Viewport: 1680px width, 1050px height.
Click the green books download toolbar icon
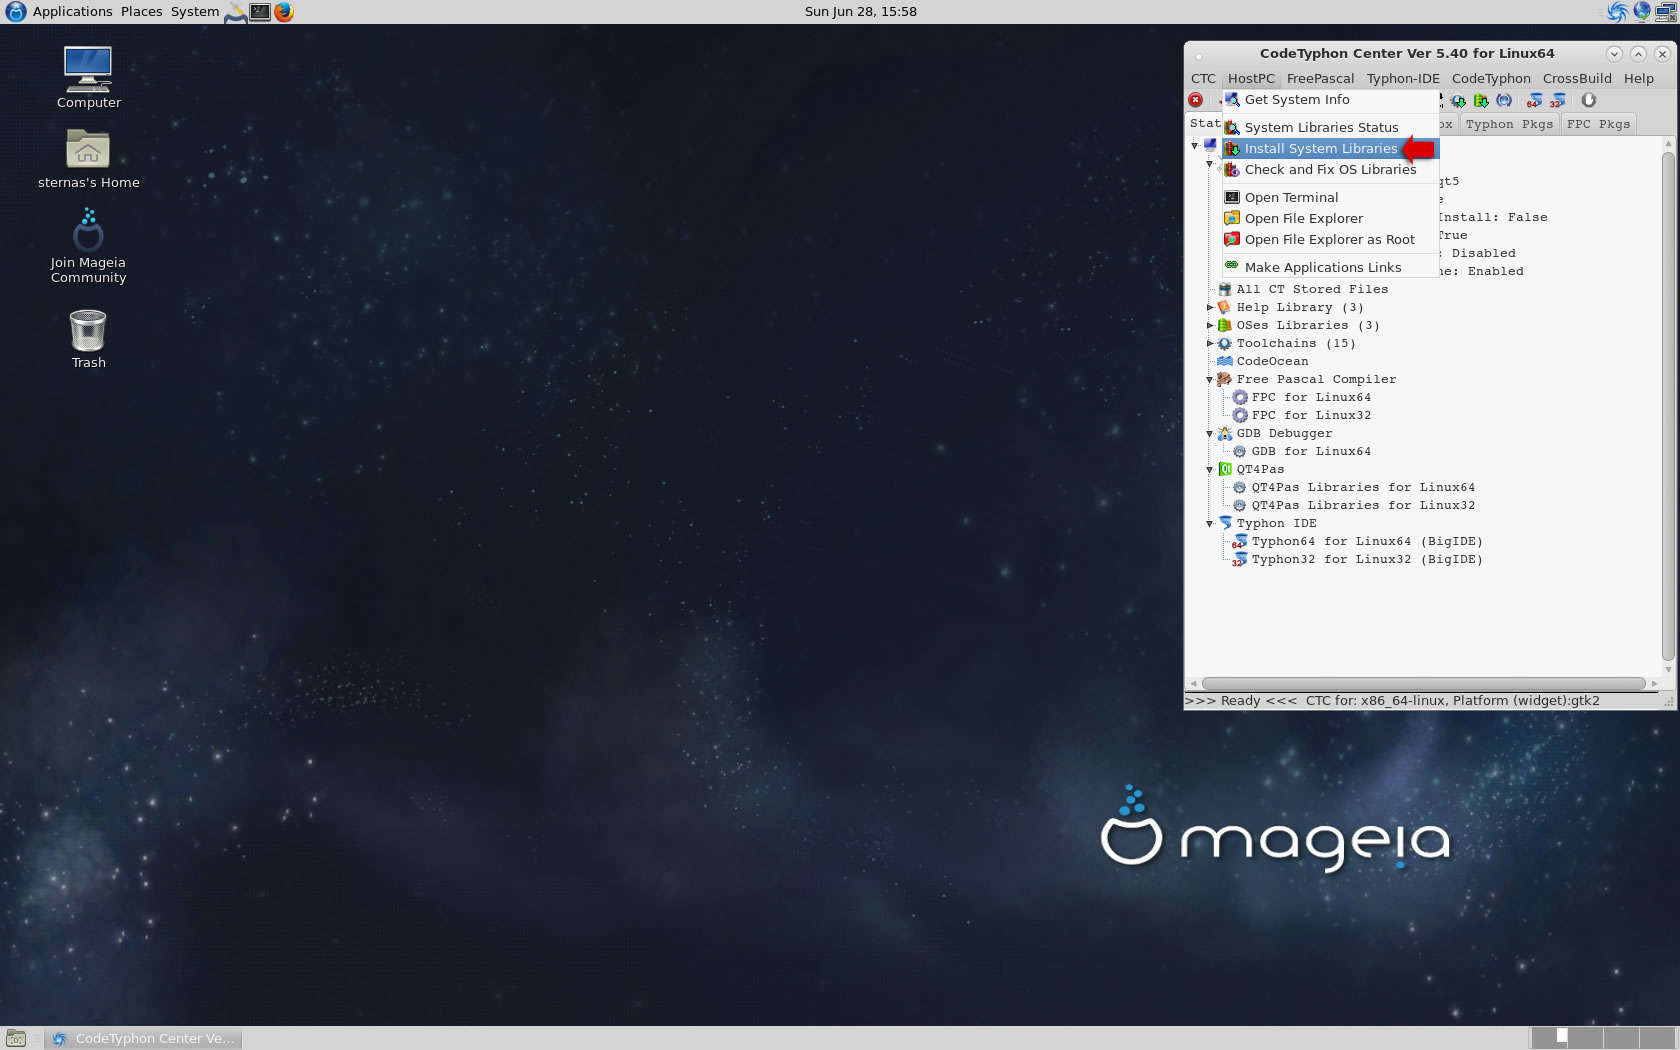[x=1481, y=100]
